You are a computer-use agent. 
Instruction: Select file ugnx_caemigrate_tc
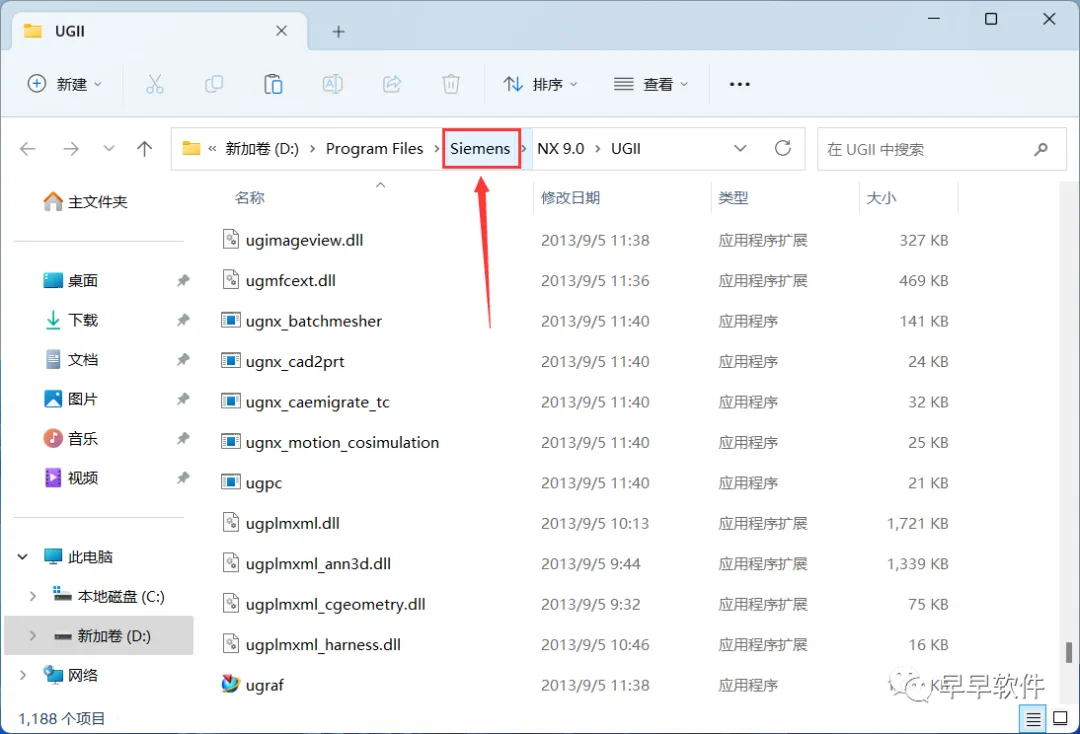point(318,402)
